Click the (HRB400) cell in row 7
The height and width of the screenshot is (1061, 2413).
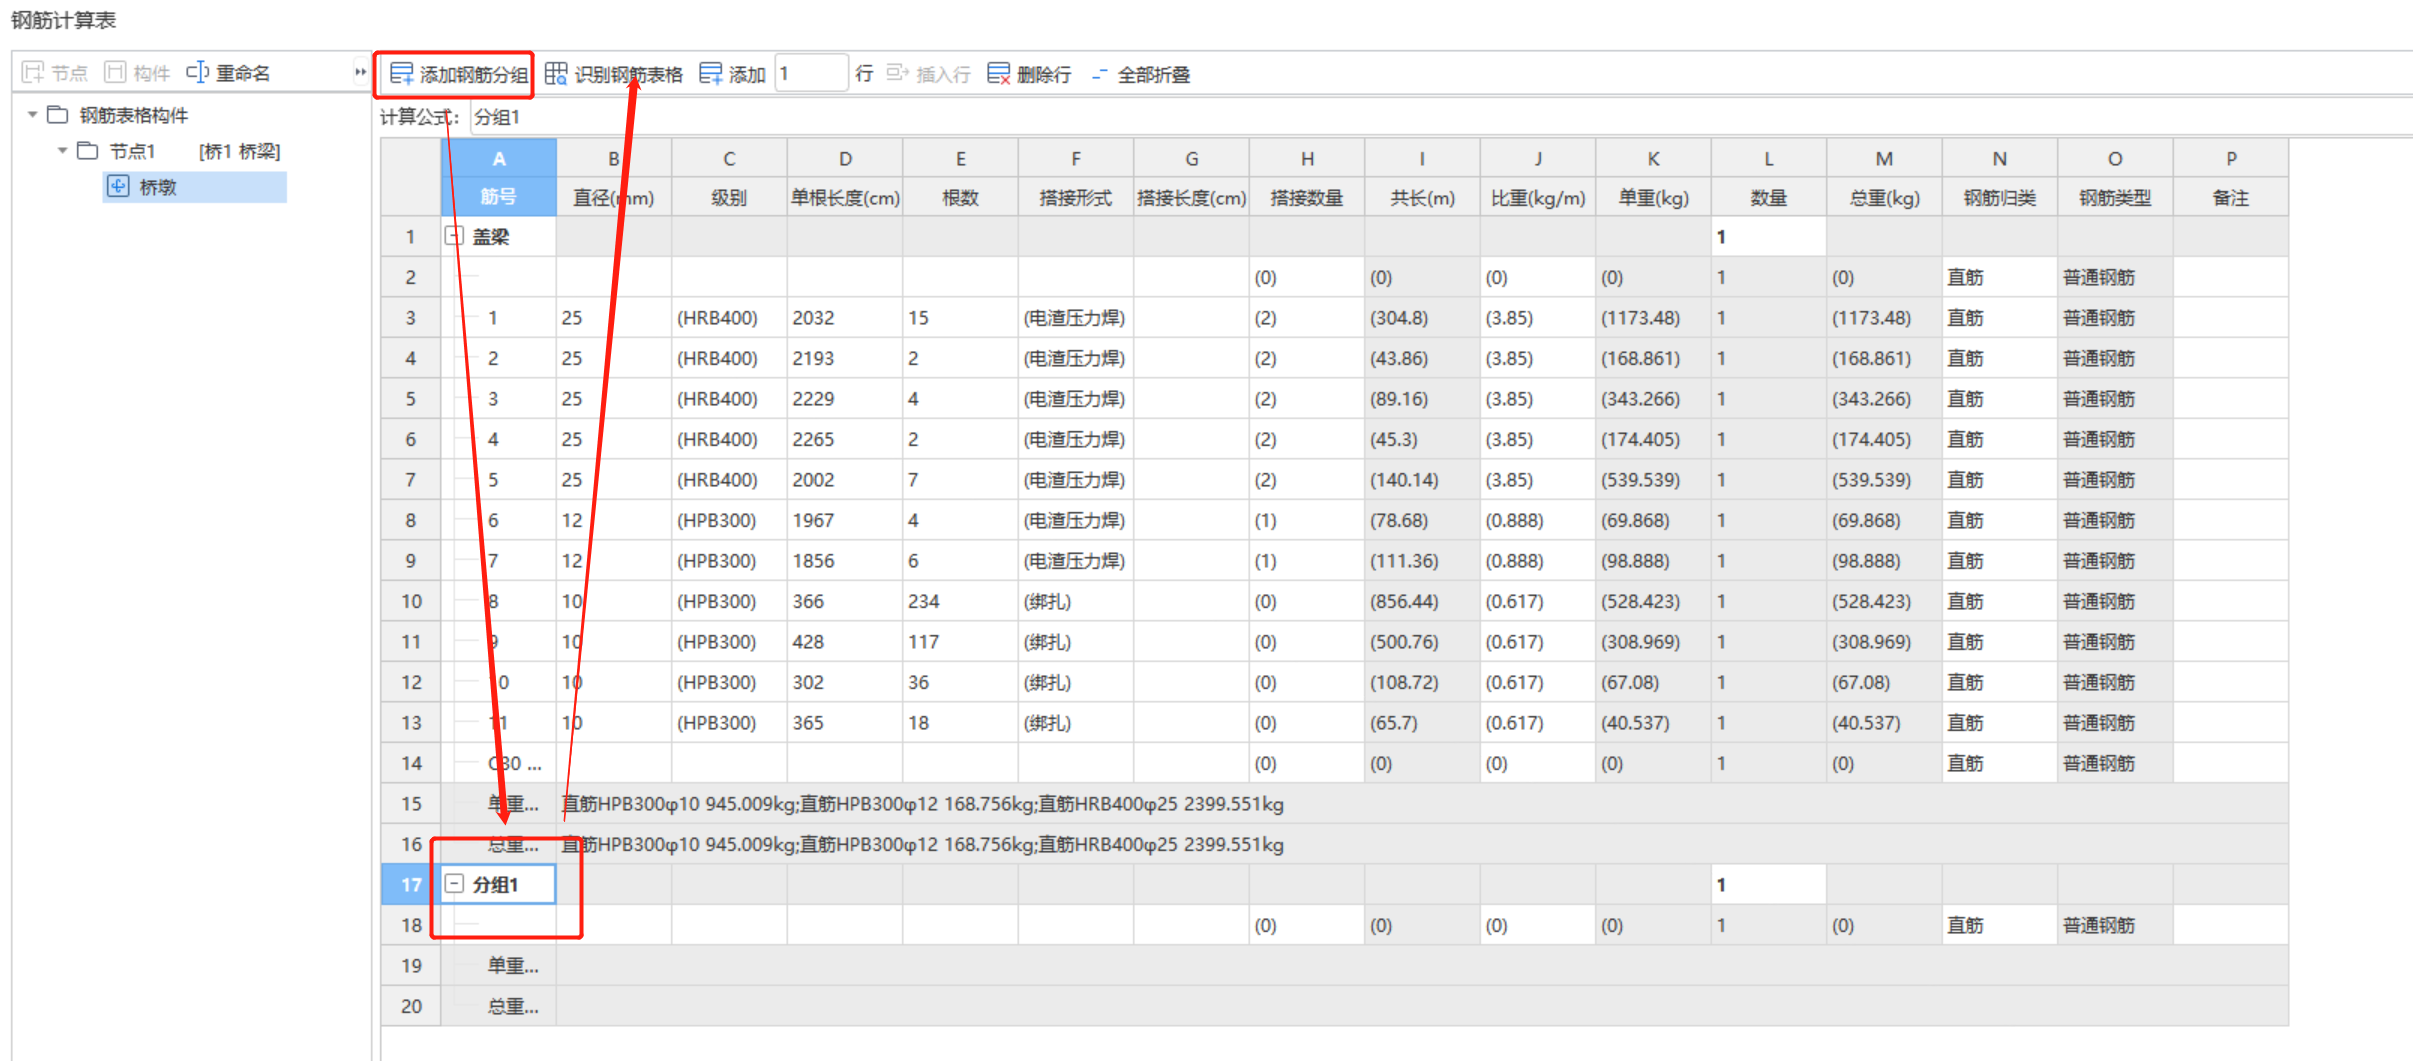click(x=729, y=480)
